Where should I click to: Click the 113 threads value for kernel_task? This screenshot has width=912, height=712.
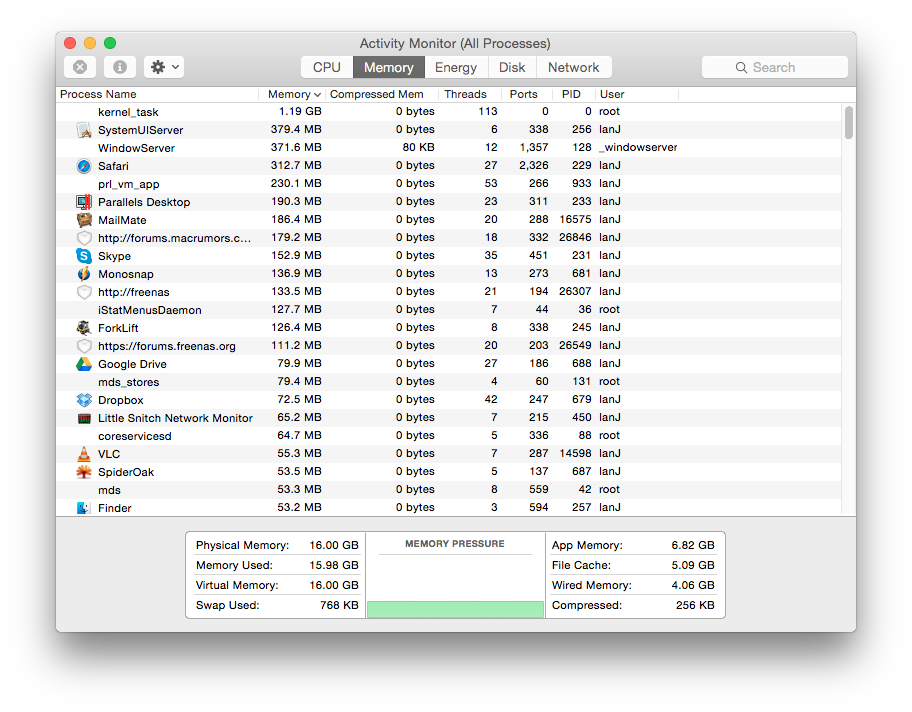tap(487, 111)
